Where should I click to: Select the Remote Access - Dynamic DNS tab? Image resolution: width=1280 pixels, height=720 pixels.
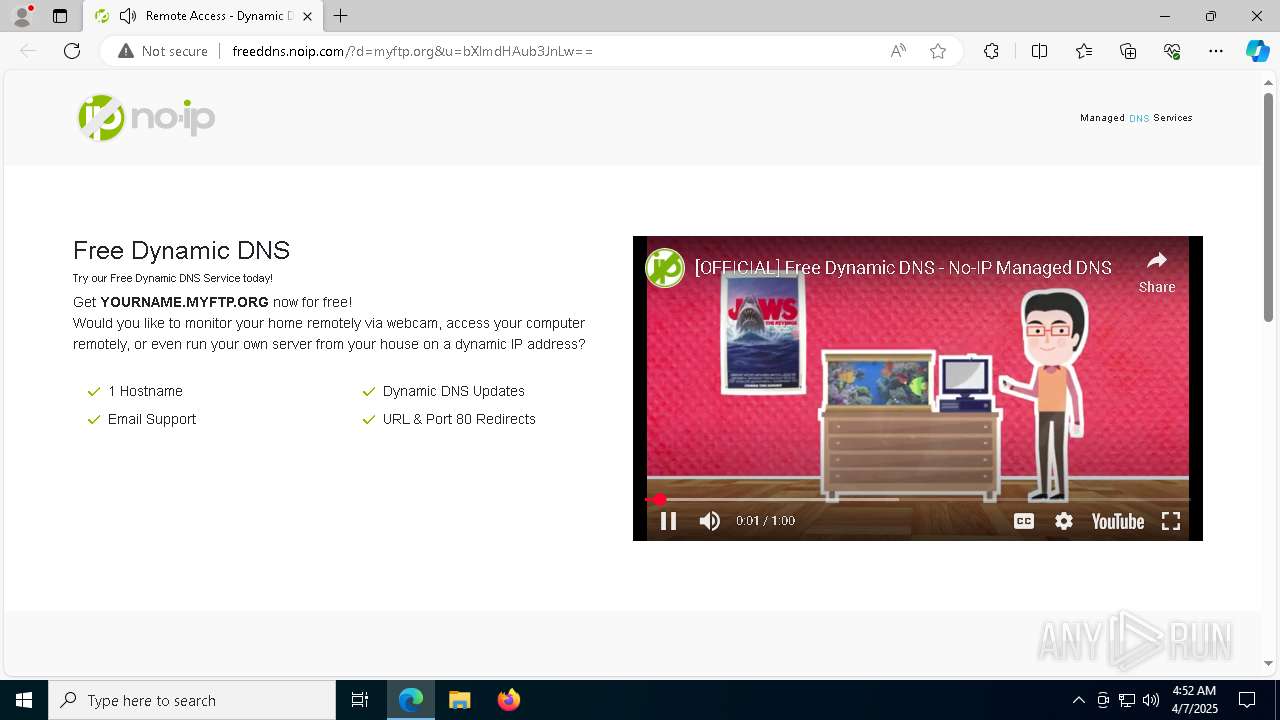click(203, 16)
